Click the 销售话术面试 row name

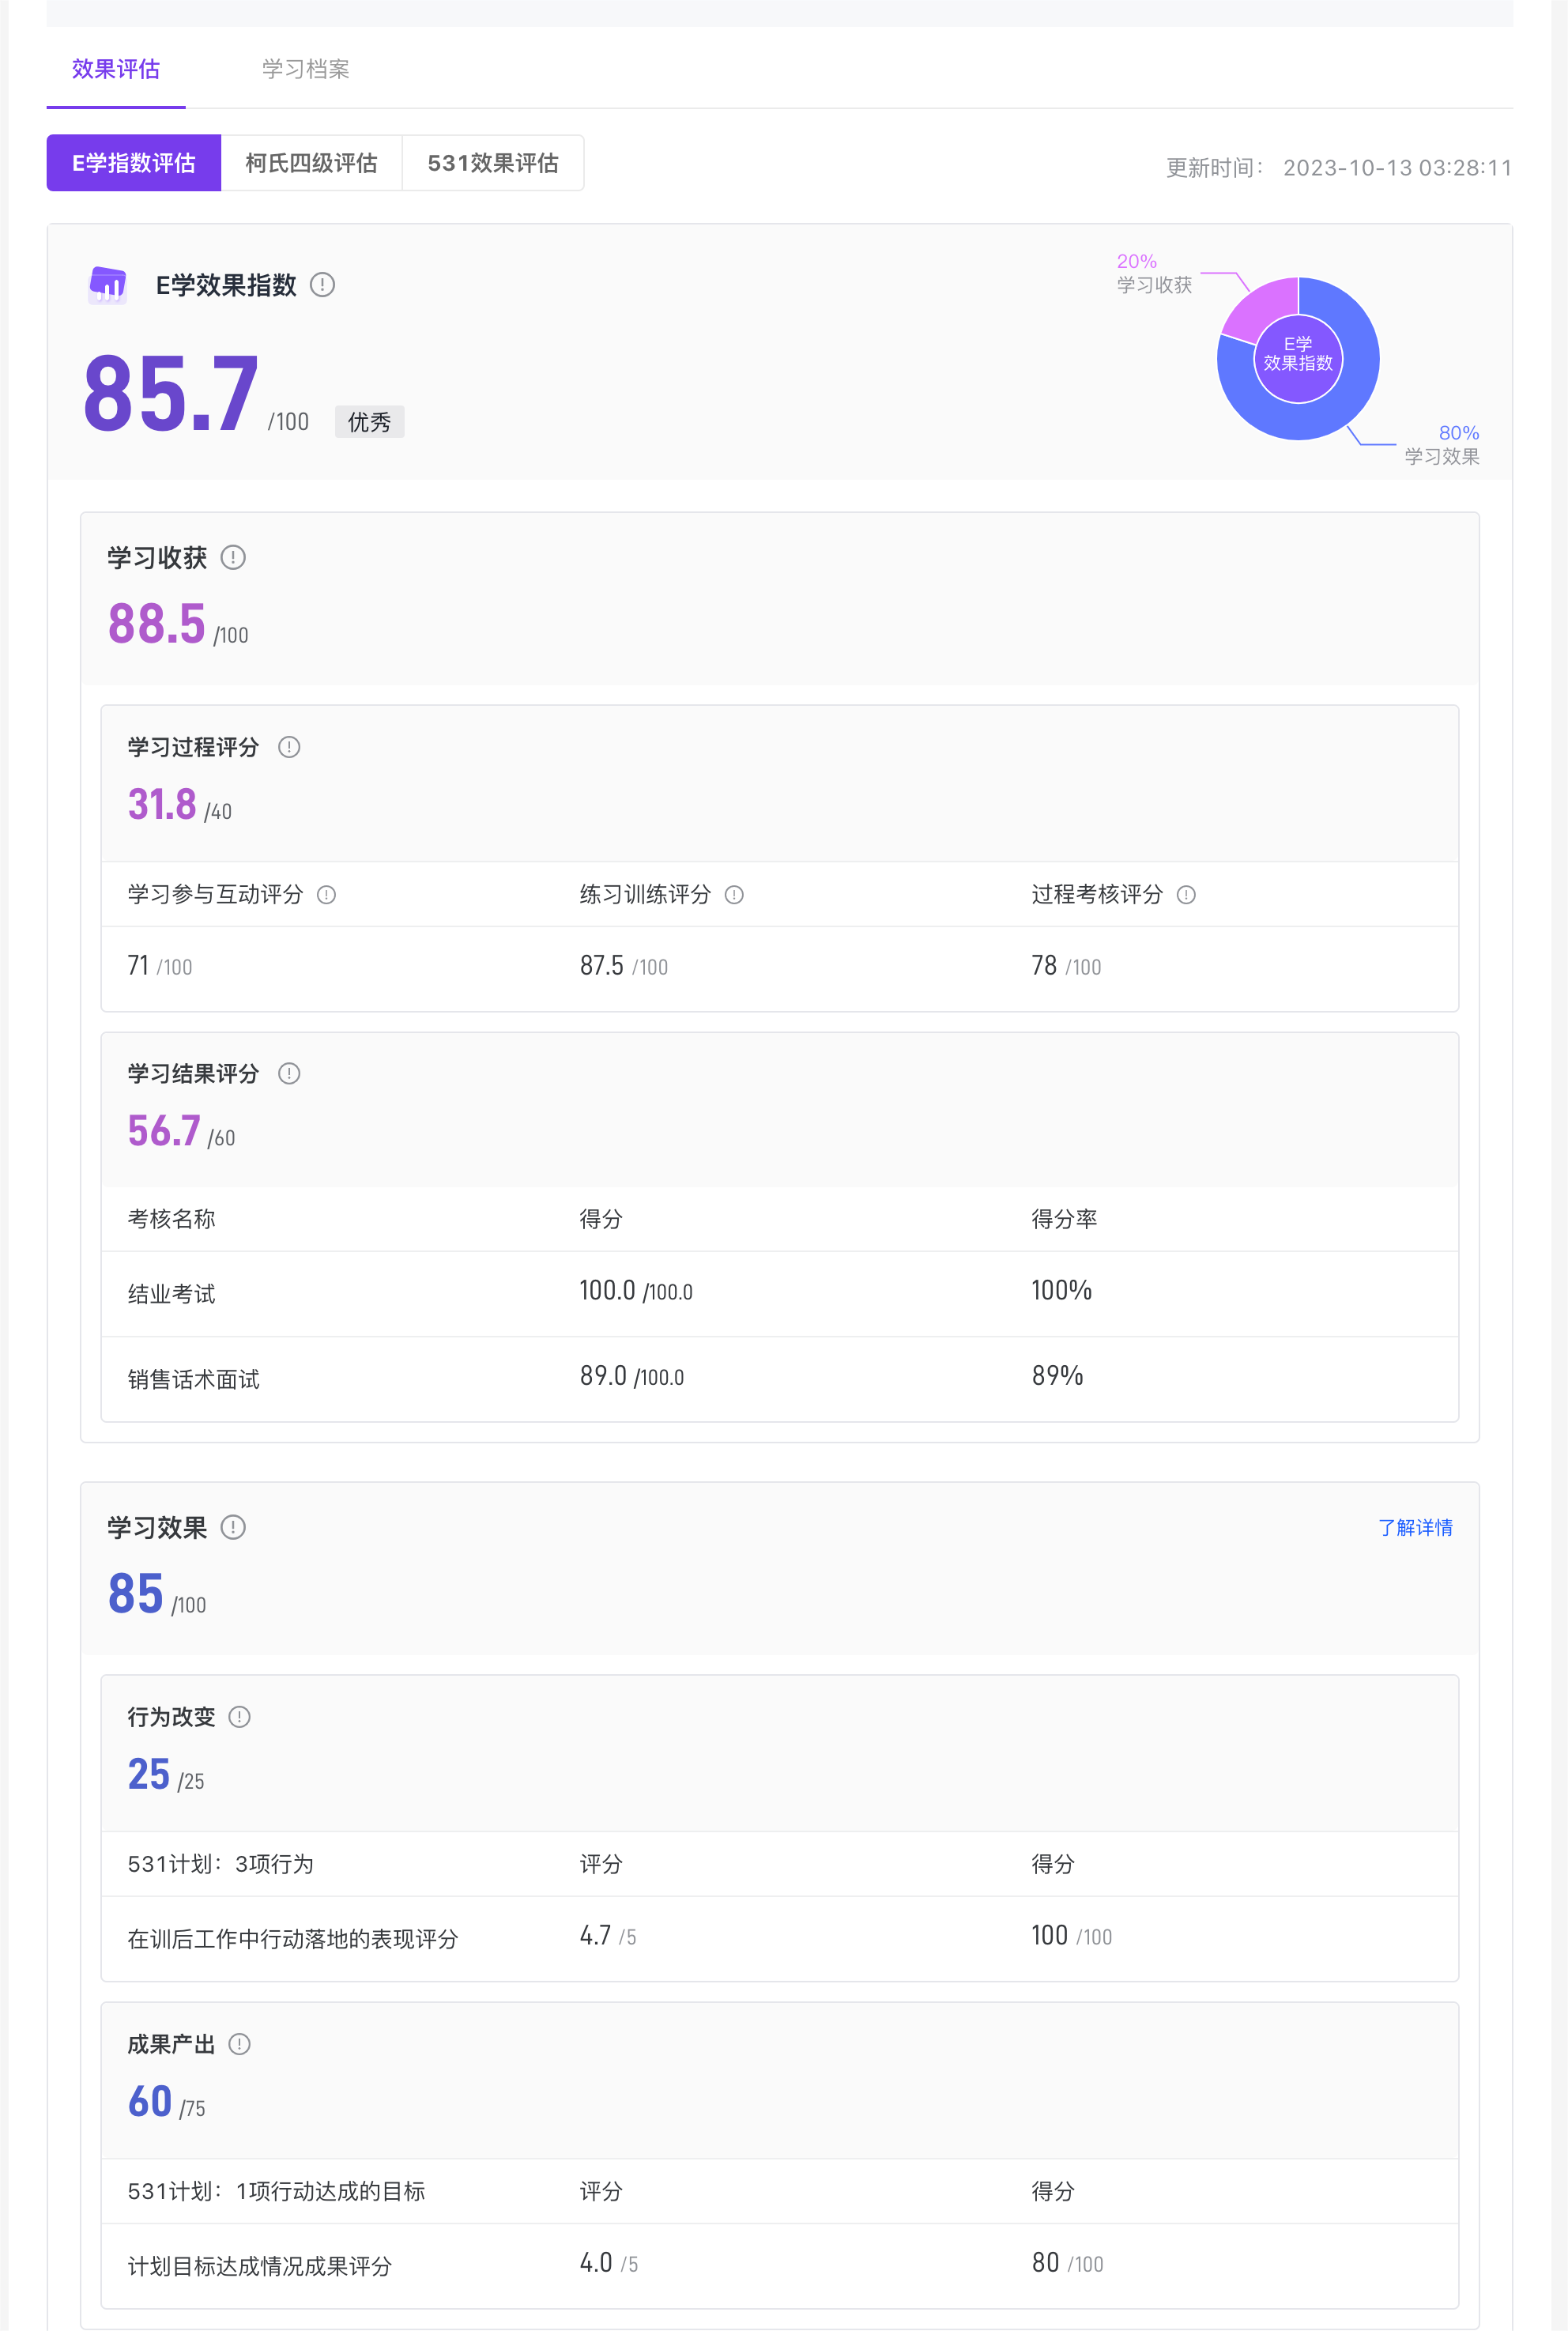tap(193, 1380)
